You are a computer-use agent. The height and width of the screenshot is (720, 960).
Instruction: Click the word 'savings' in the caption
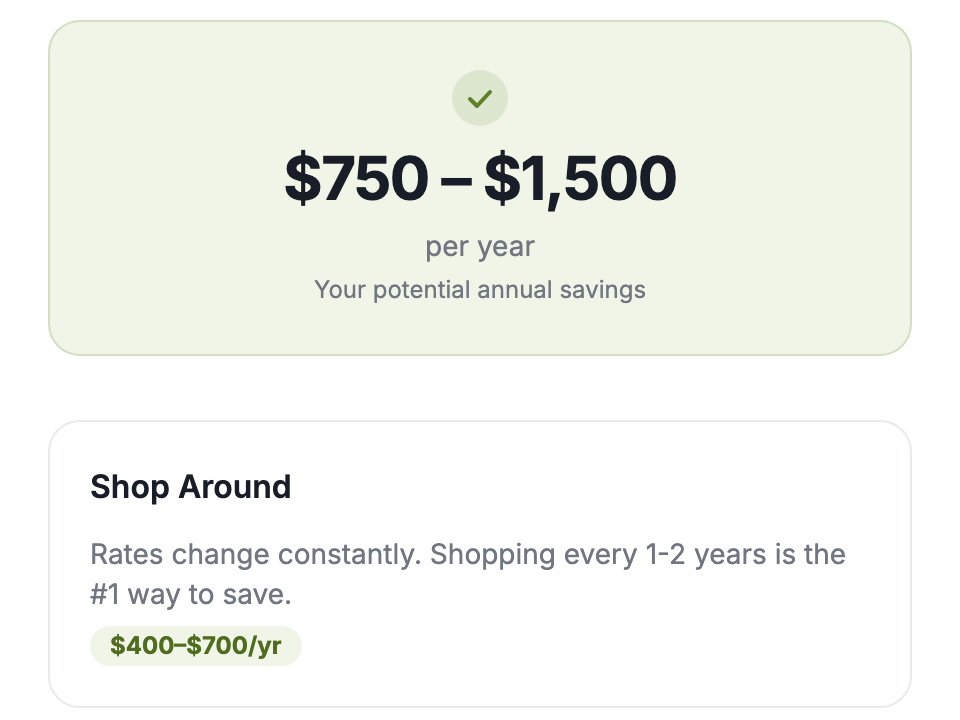[x=602, y=291]
